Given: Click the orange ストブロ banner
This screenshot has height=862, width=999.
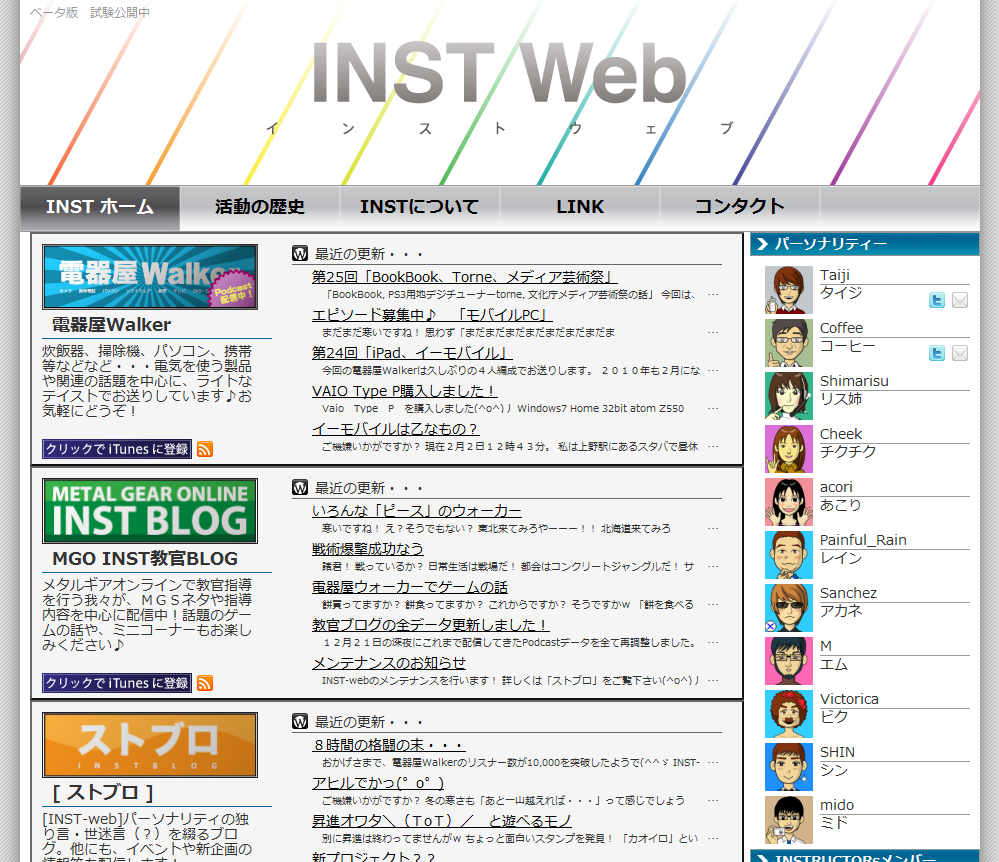Looking at the screenshot, I should coord(150,744).
